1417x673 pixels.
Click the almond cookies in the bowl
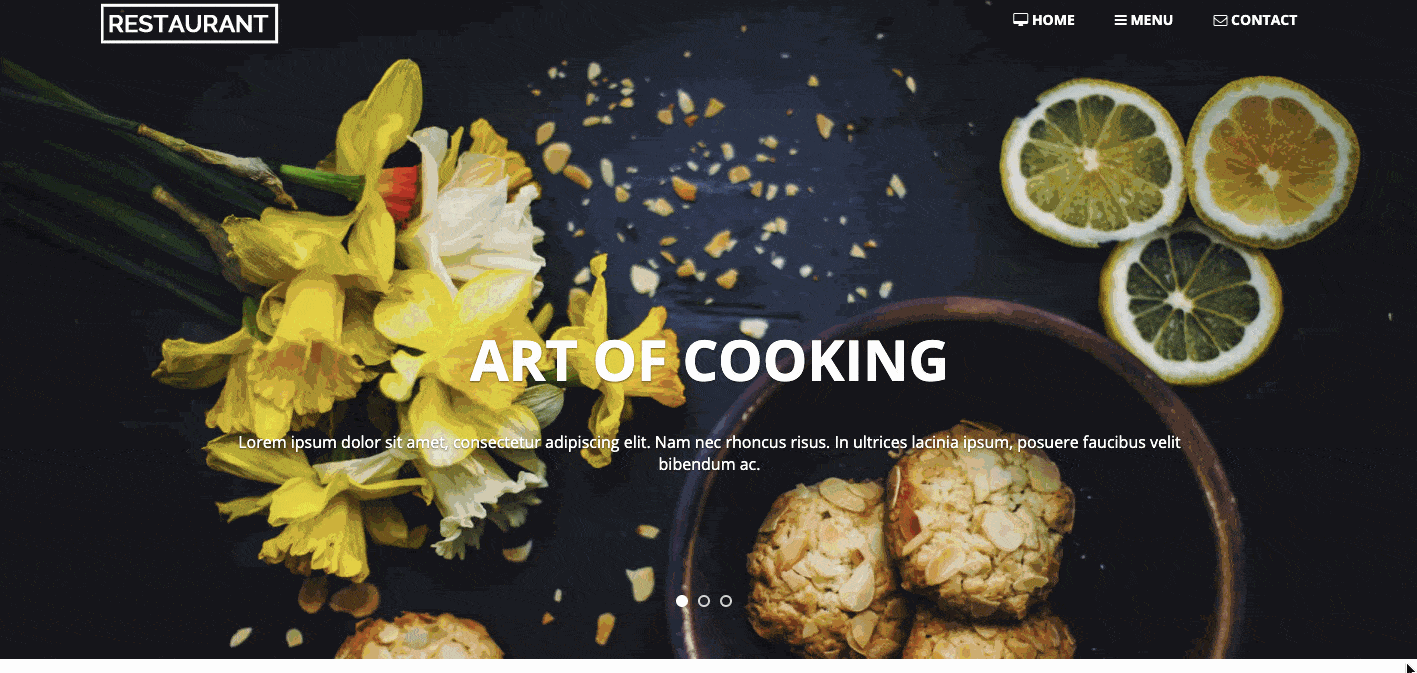910,560
